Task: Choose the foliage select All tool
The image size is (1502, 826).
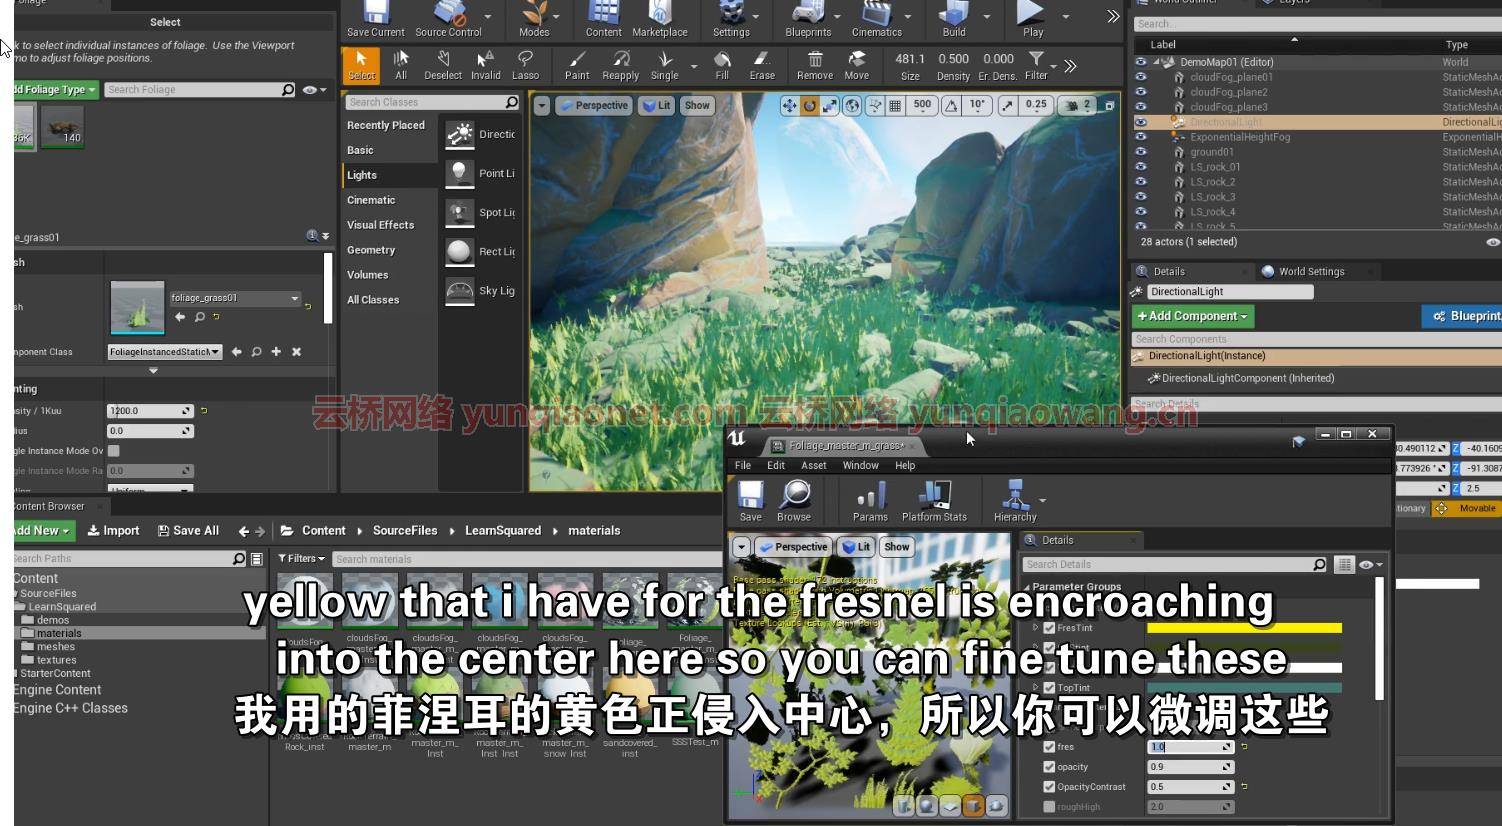Action: [401, 65]
